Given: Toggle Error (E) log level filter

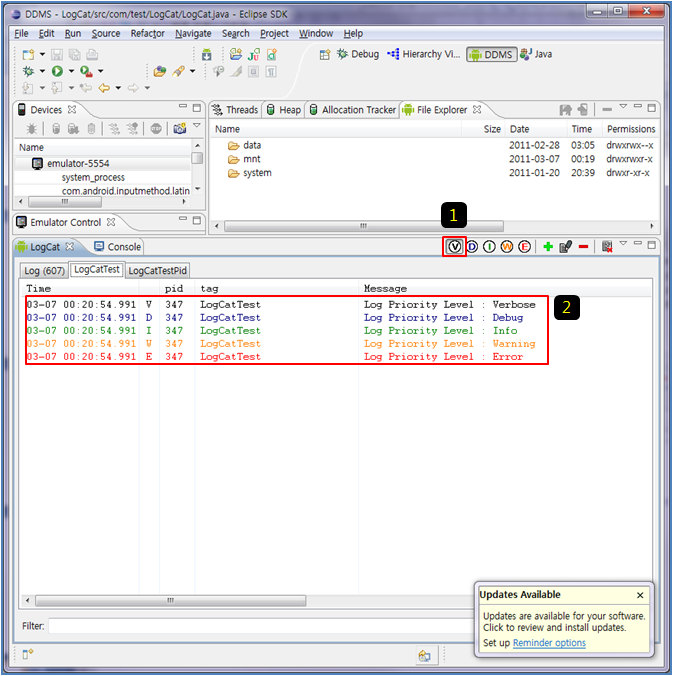Looking at the screenshot, I should tap(524, 247).
